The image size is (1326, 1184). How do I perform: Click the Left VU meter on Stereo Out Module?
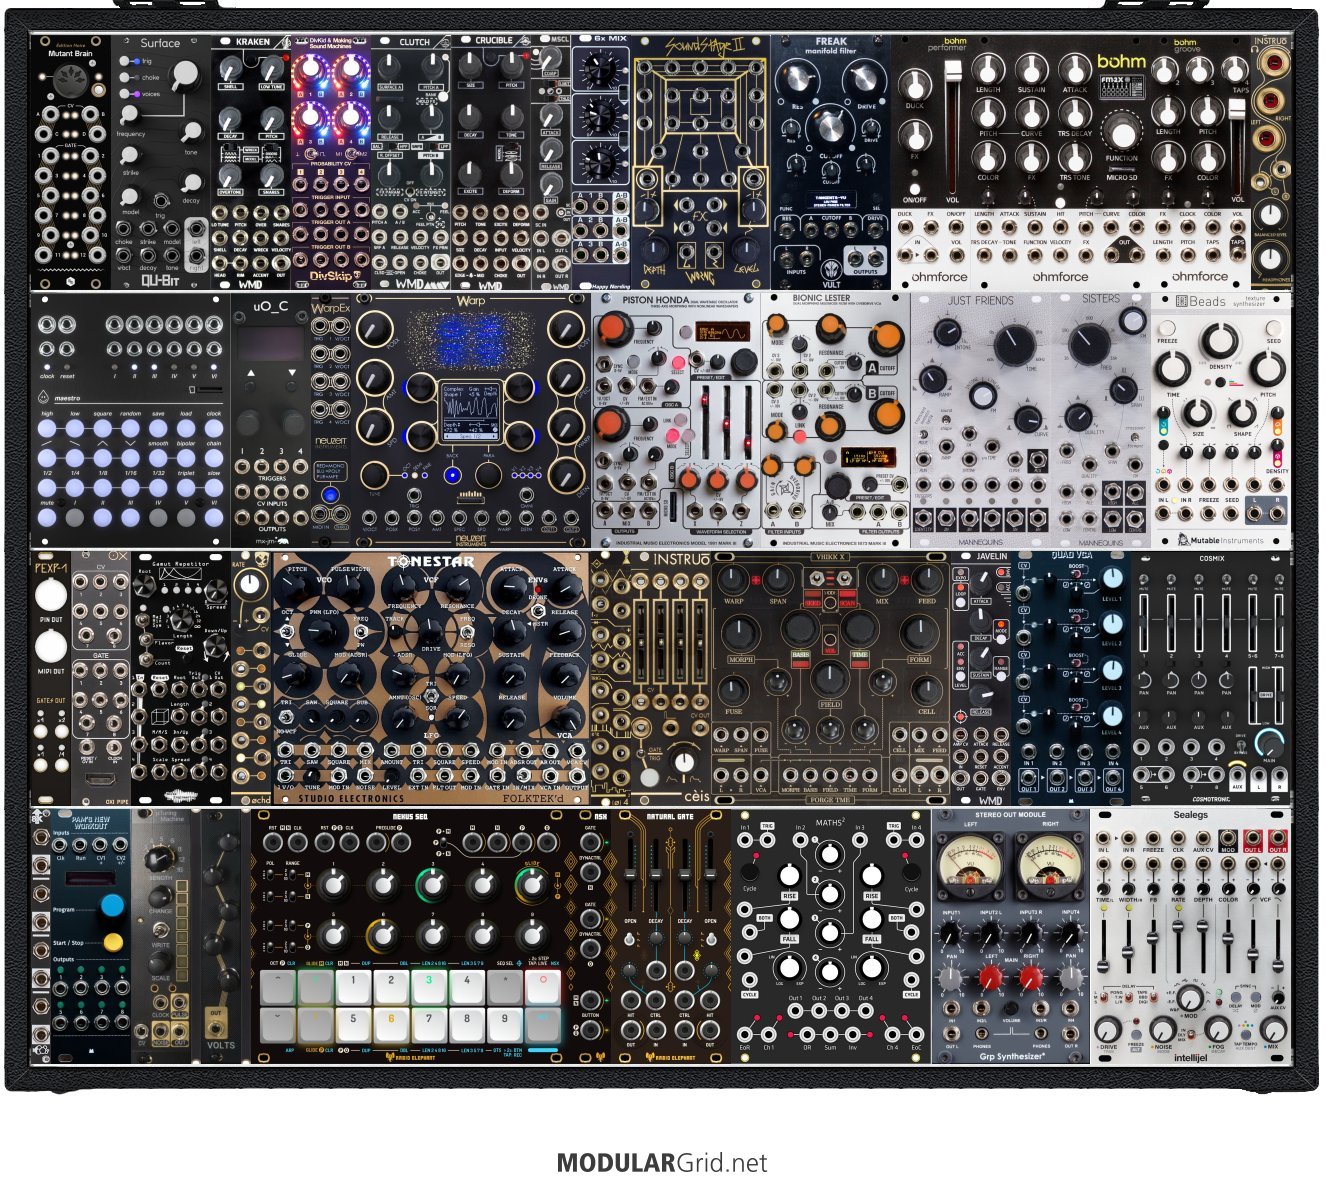click(970, 868)
